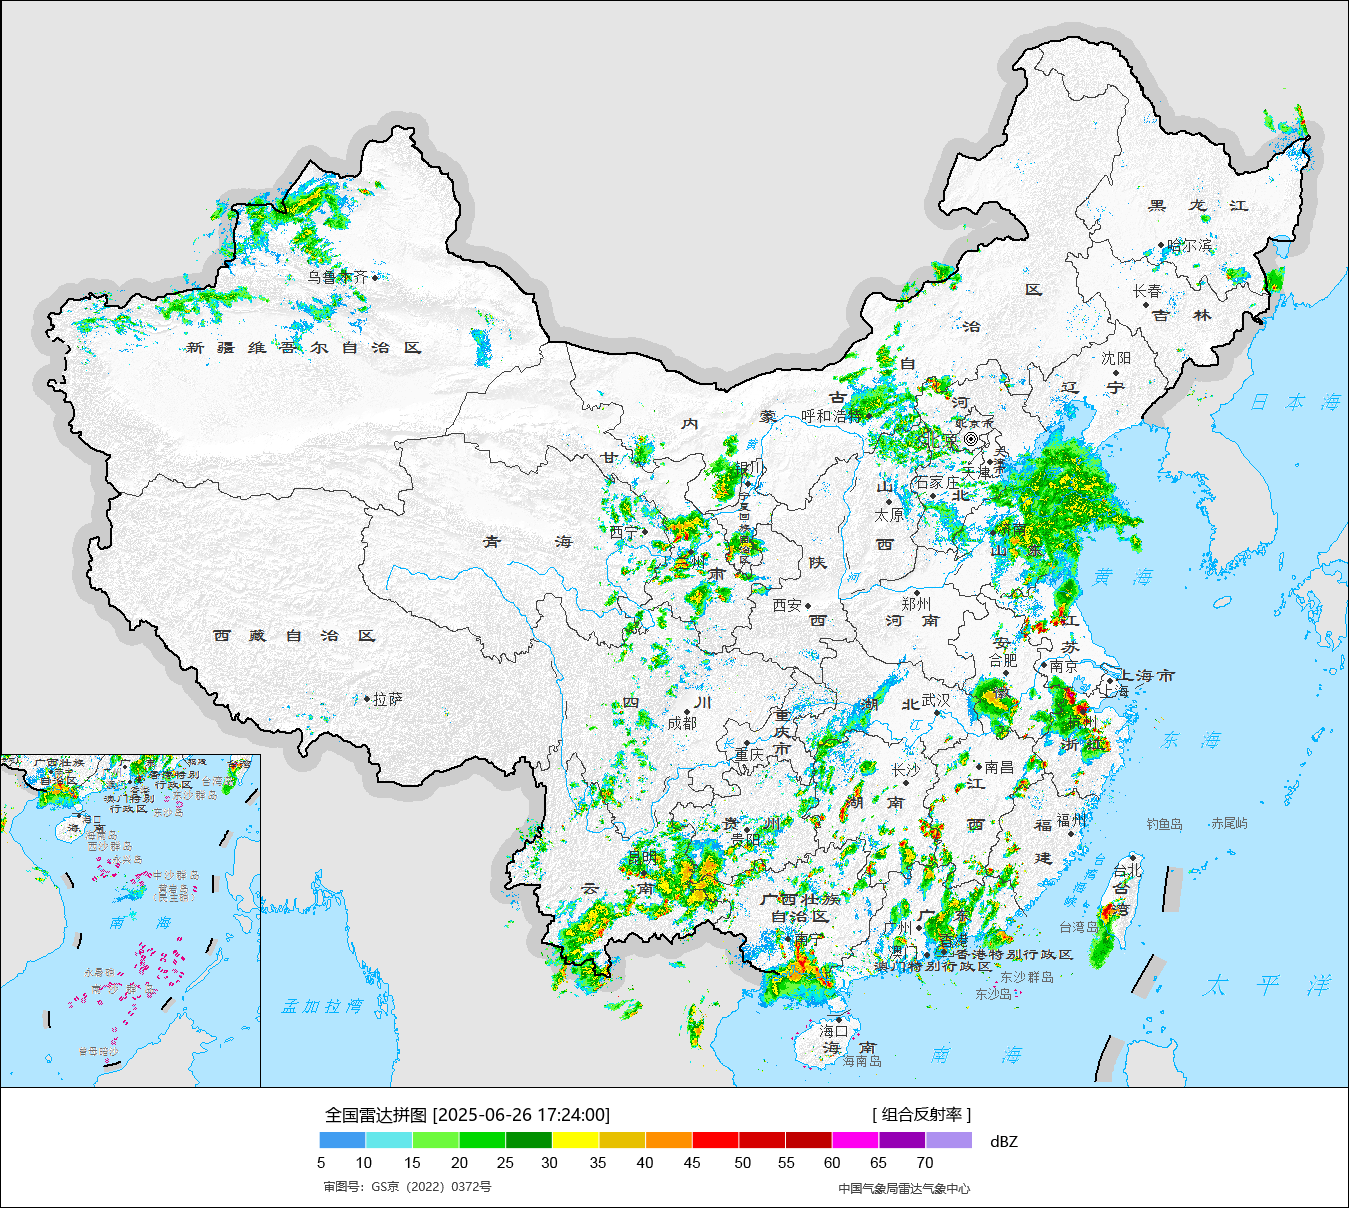Select the 沈阳 city marker dot
1349x1208 pixels.
coord(1116,372)
